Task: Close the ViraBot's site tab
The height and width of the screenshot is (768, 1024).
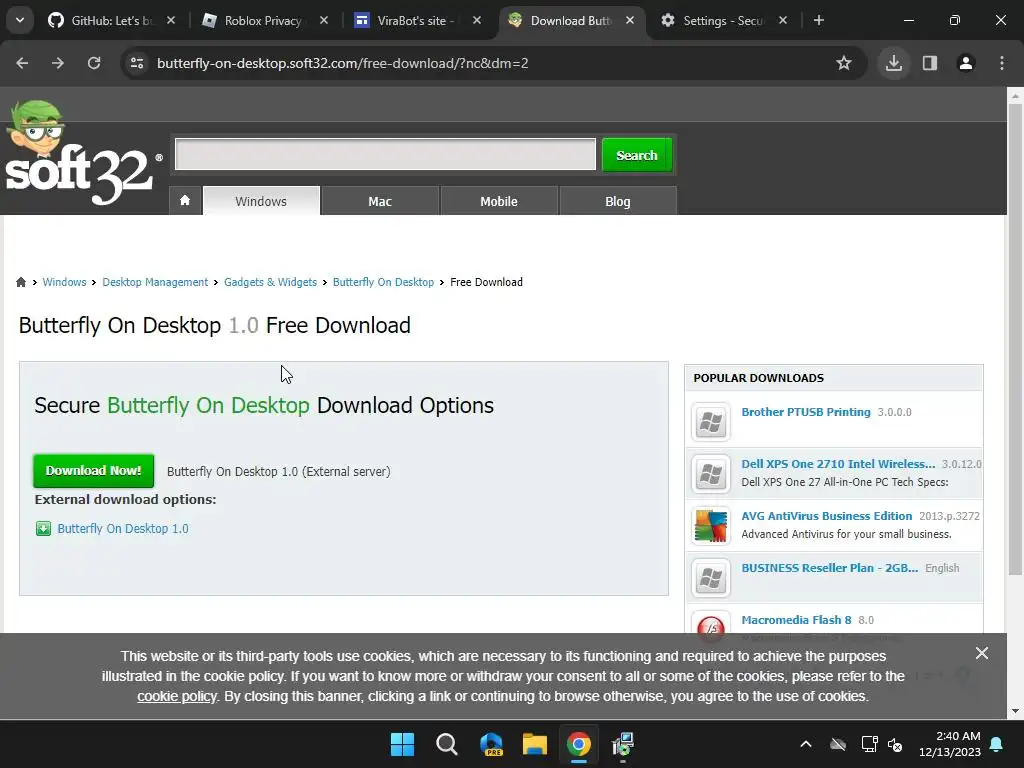Action: pos(477,20)
